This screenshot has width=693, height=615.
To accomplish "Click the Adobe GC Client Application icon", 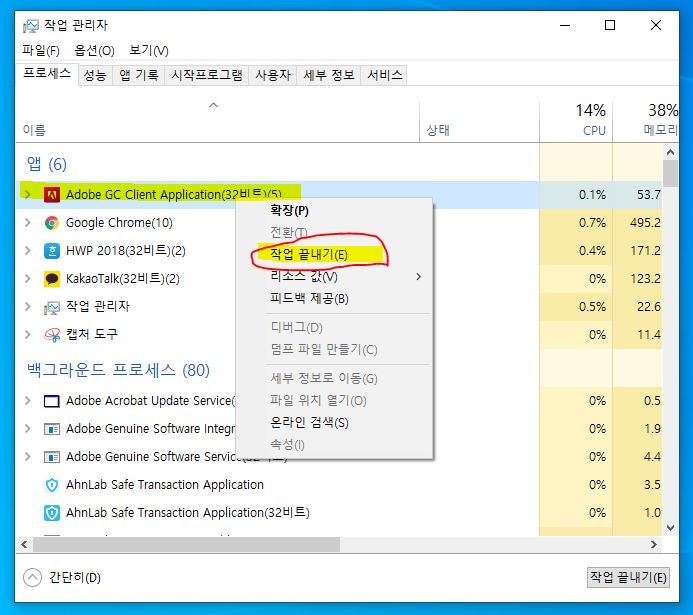I will point(52,194).
